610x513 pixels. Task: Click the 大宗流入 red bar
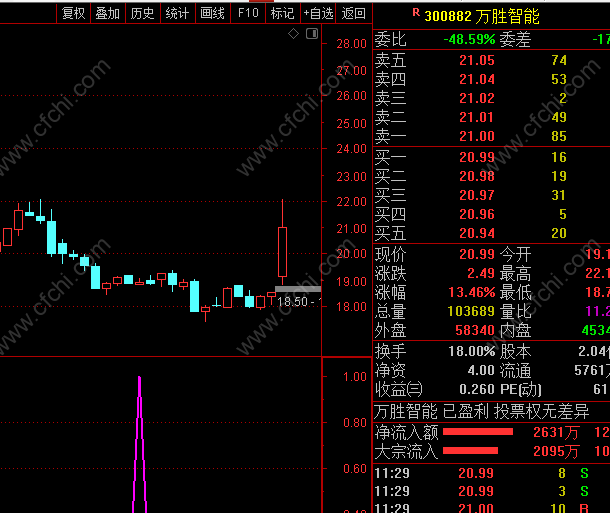click(470, 451)
